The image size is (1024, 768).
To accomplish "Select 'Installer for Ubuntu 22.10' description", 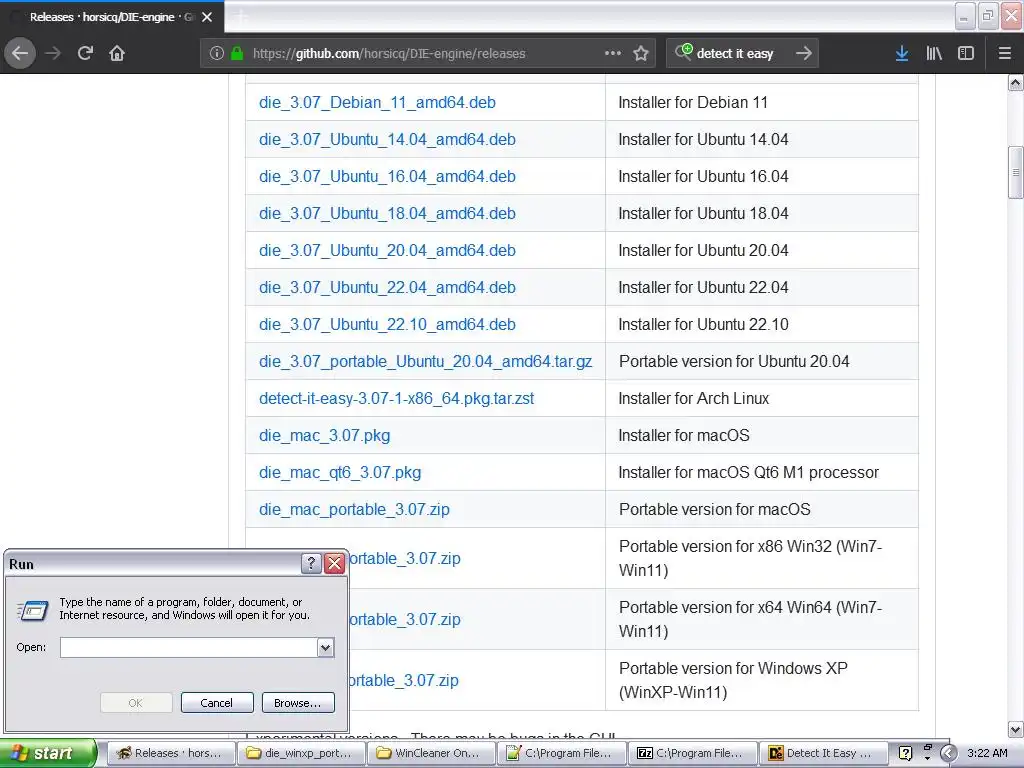I will pos(703,325).
